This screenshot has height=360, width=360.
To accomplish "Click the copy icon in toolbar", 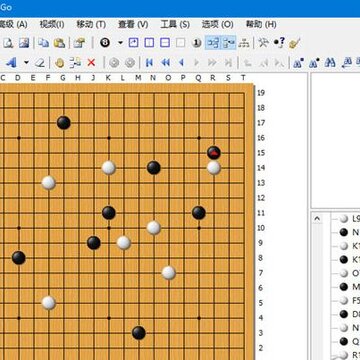I will click(x=43, y=43).
